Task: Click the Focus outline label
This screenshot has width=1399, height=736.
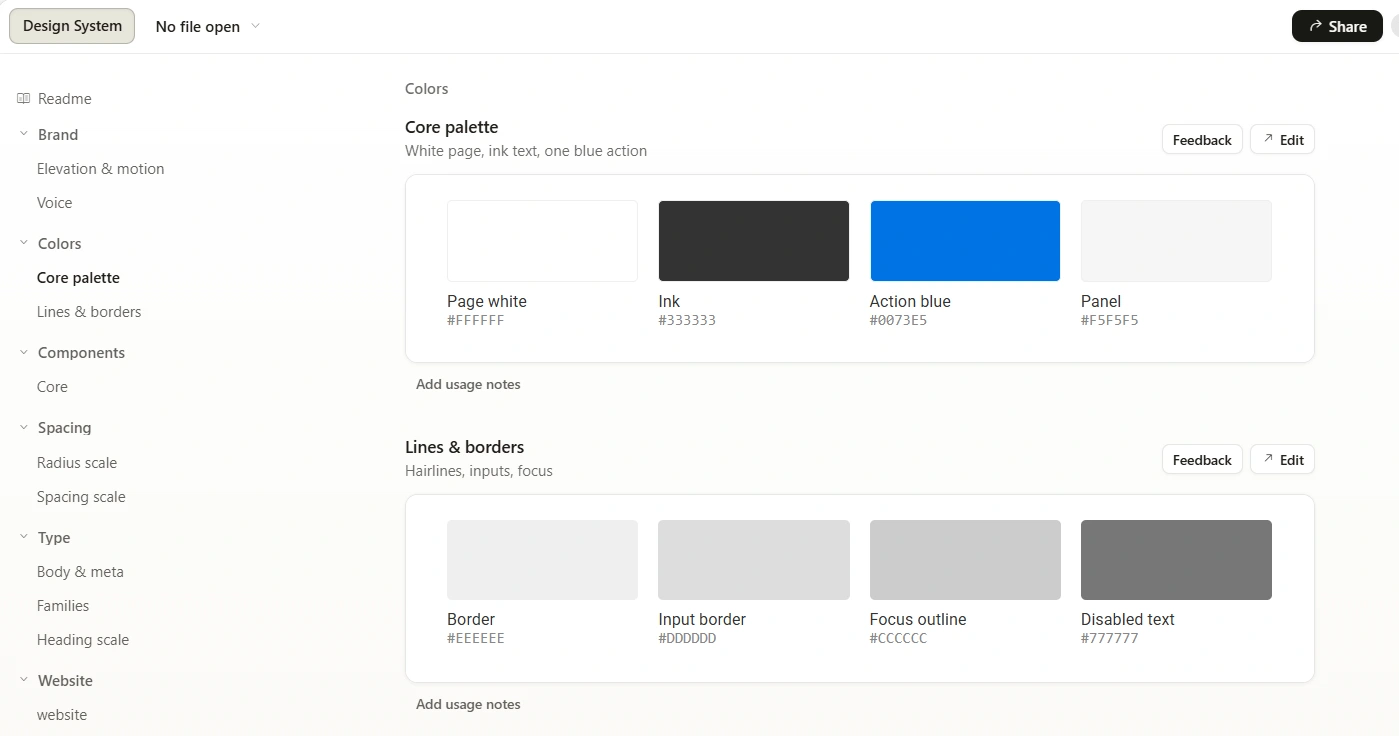Action: tap(918, 619)
